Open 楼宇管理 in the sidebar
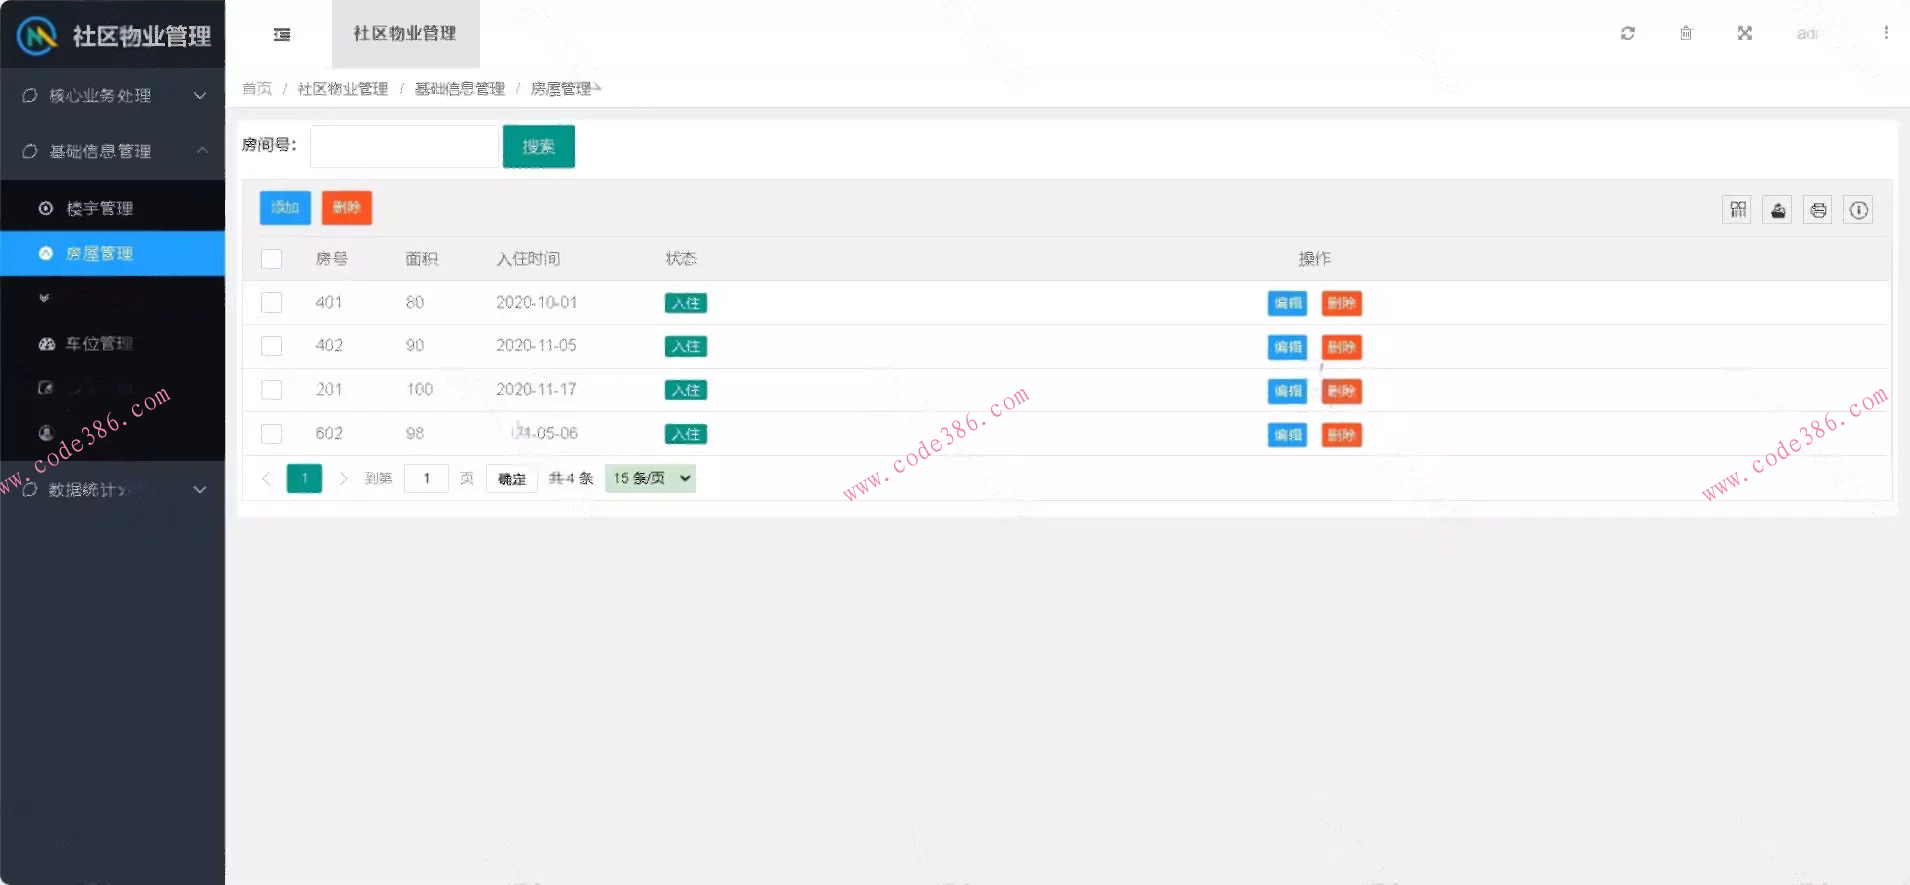1910x885 pixels. (113, 208)
